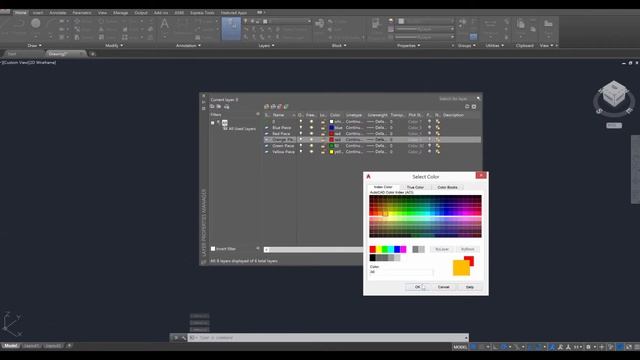
Task: Click the Paste icon in Clipboard panel
Action: coord(521,24)
